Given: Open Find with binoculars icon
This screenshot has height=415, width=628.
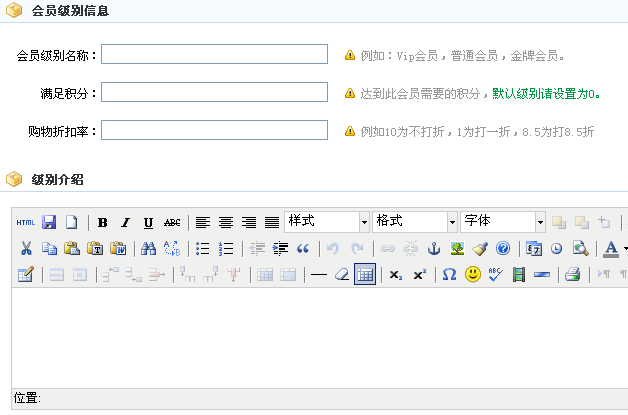Looking at the screenshot, I should [149, 248].
